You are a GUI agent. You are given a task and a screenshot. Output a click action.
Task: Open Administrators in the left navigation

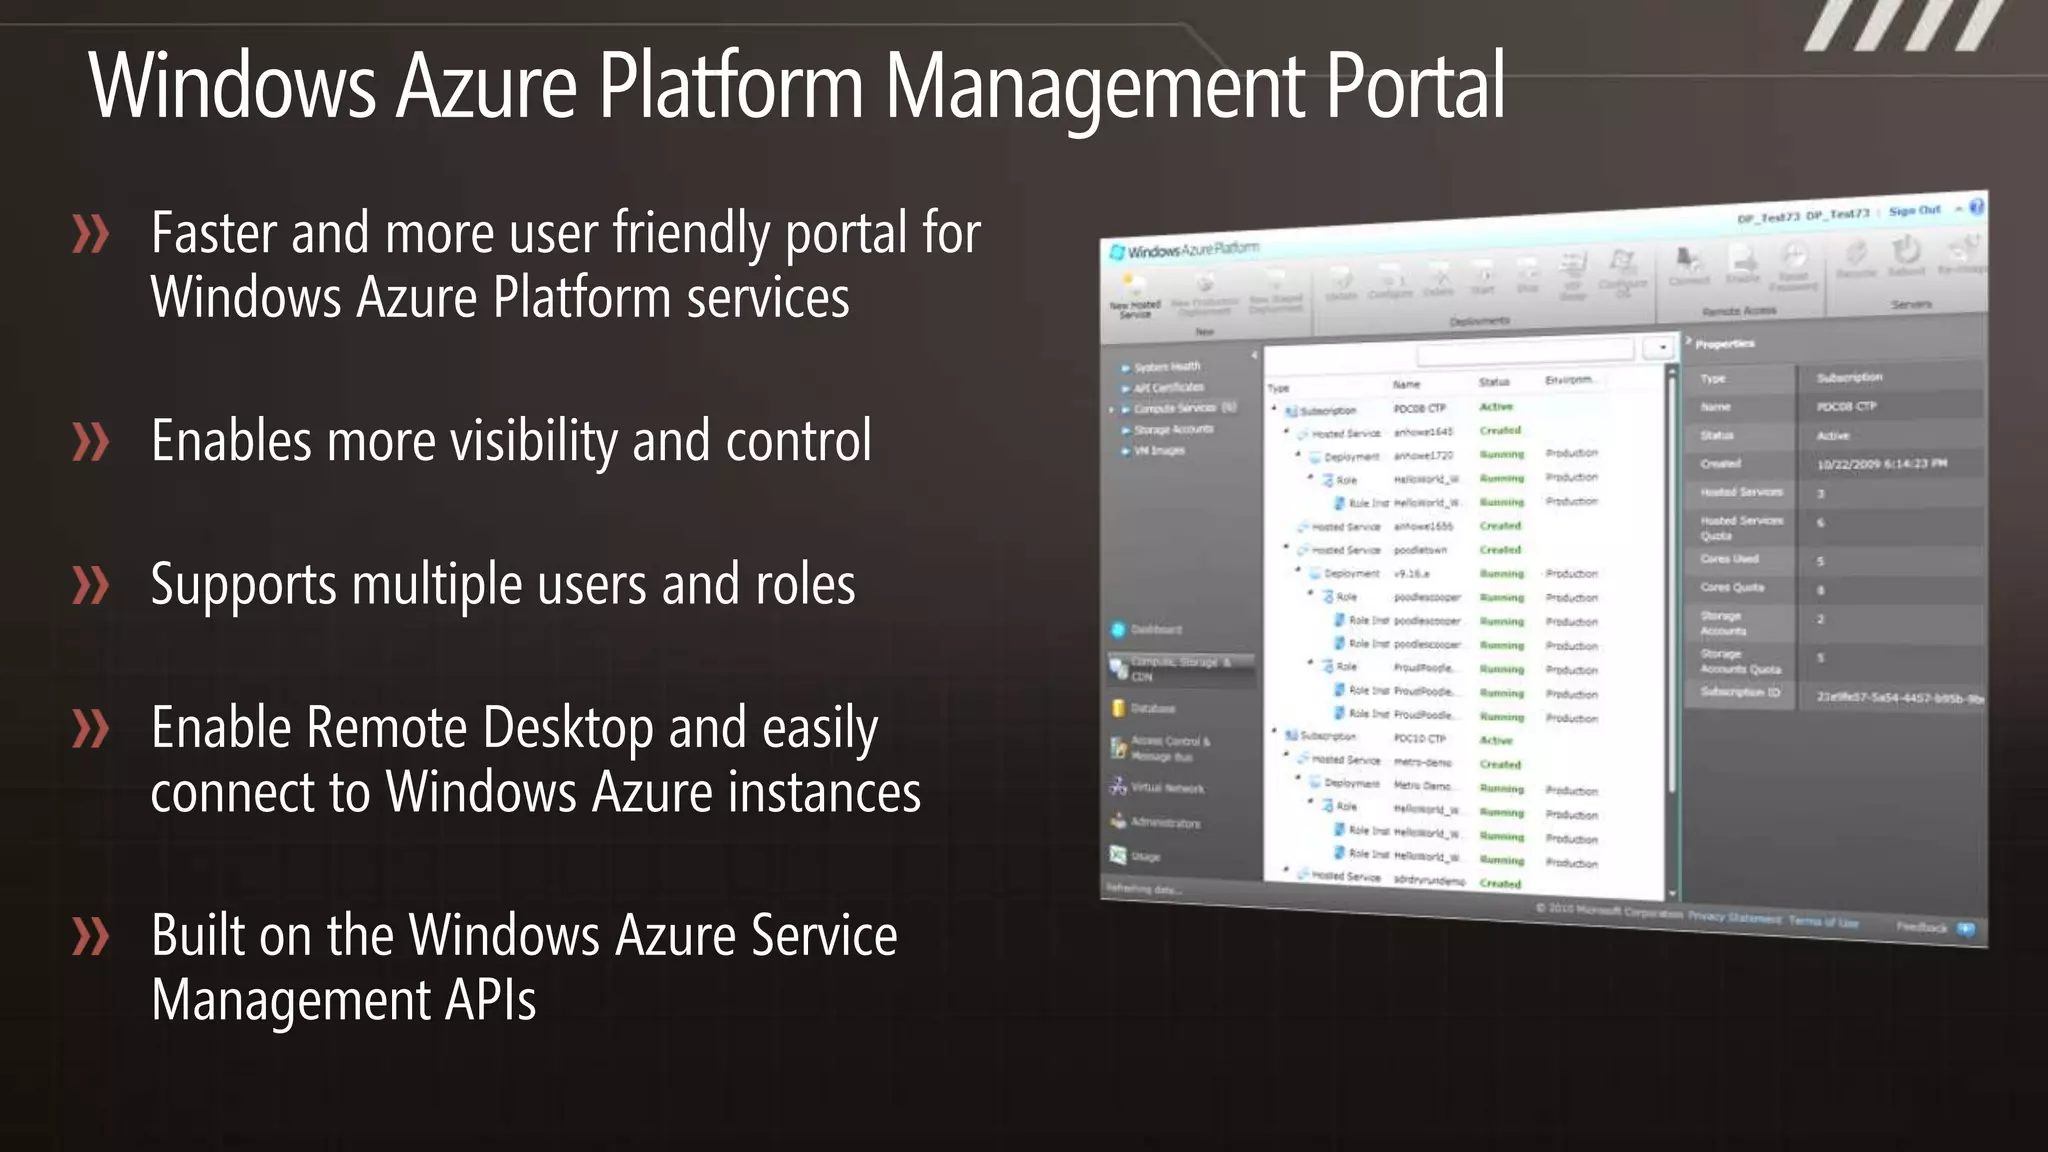(1156, 822)
